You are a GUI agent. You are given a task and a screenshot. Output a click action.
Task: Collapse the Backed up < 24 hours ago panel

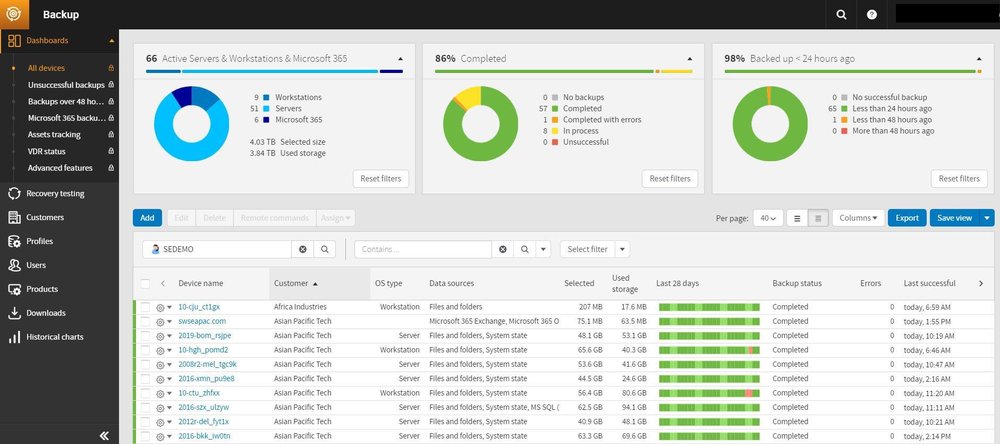(x=979, y=59)
